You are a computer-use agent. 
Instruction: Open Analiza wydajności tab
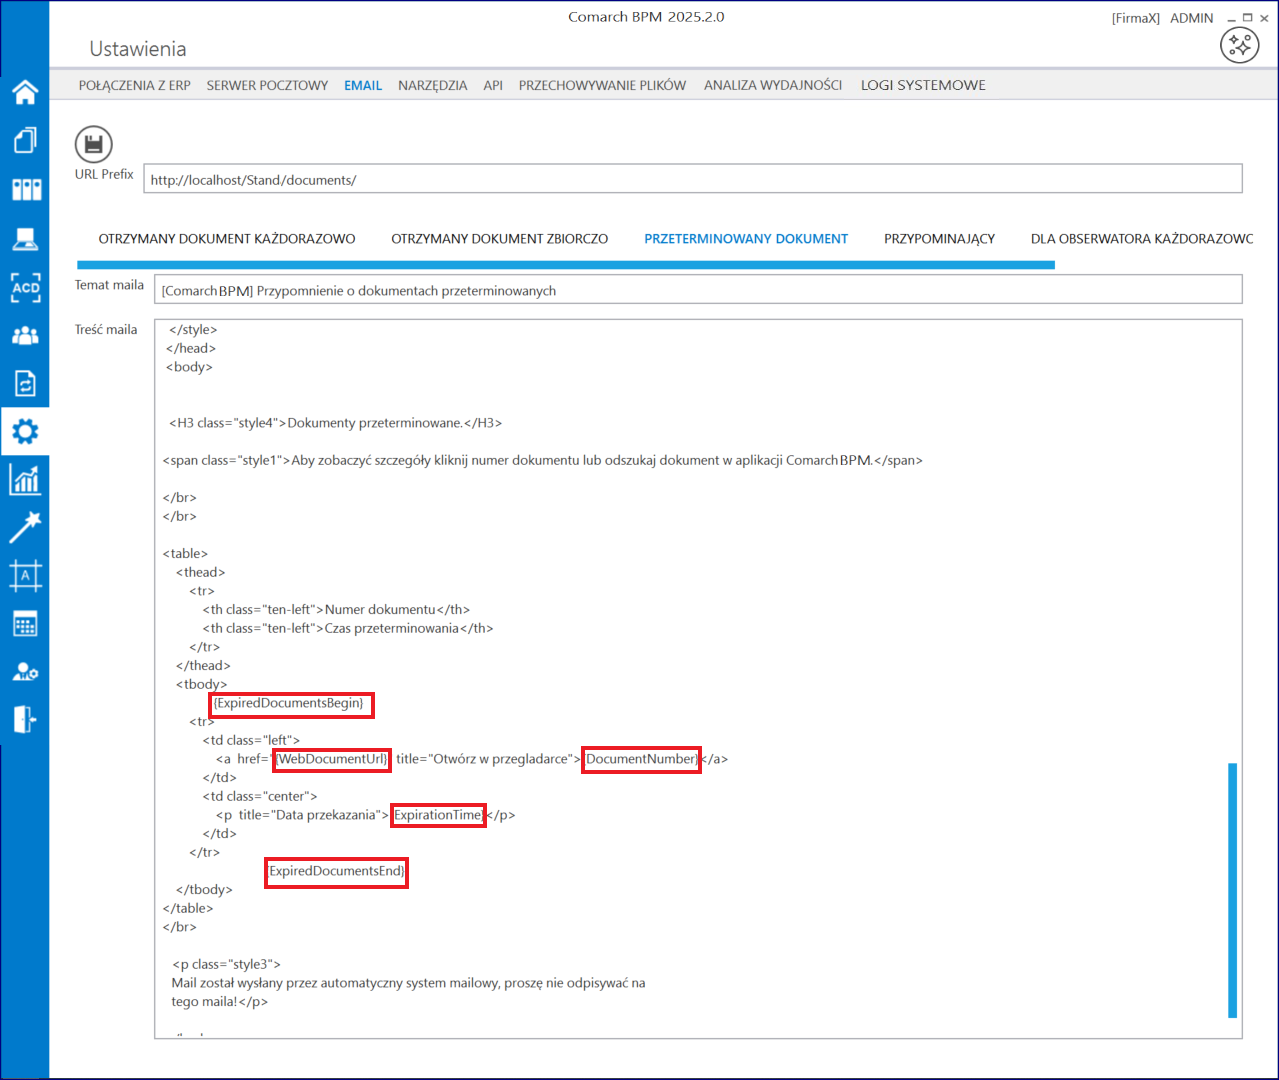773,85
